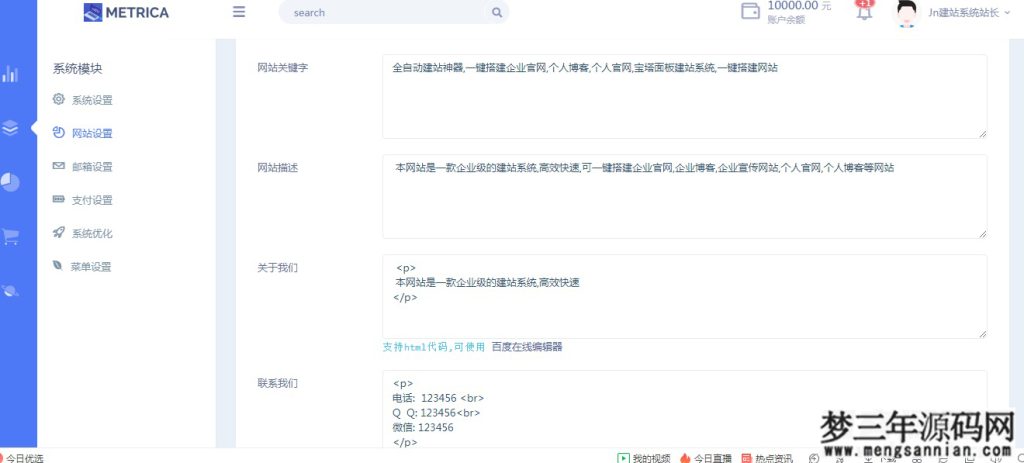Click the 我的视频 play icon
The image size is (1024, 463).
point(623,458)
